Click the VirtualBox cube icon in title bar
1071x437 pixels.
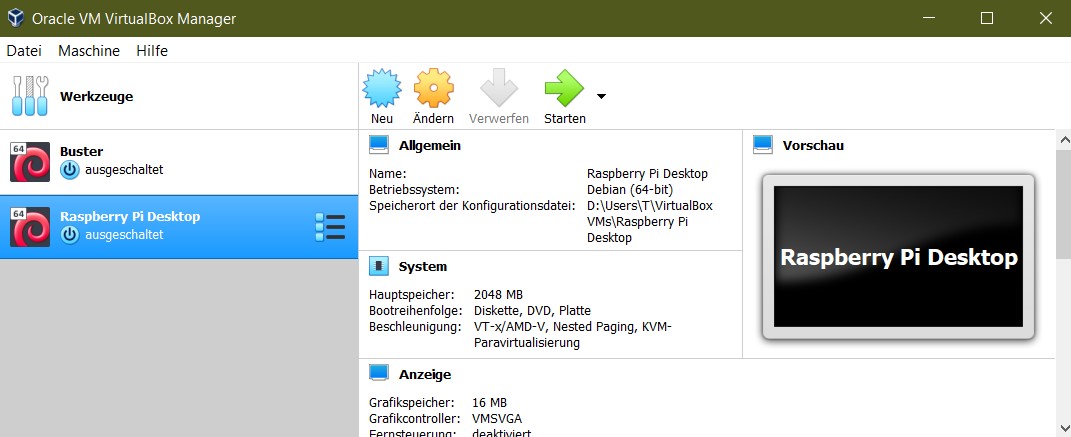pyautogui.click(x=15, y=18)
